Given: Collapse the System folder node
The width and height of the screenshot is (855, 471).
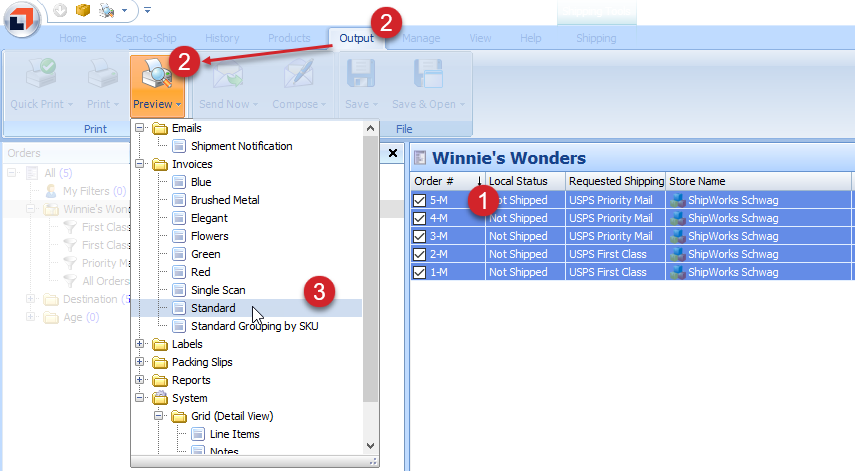Looking at the screenshot, I should [140, 397].
